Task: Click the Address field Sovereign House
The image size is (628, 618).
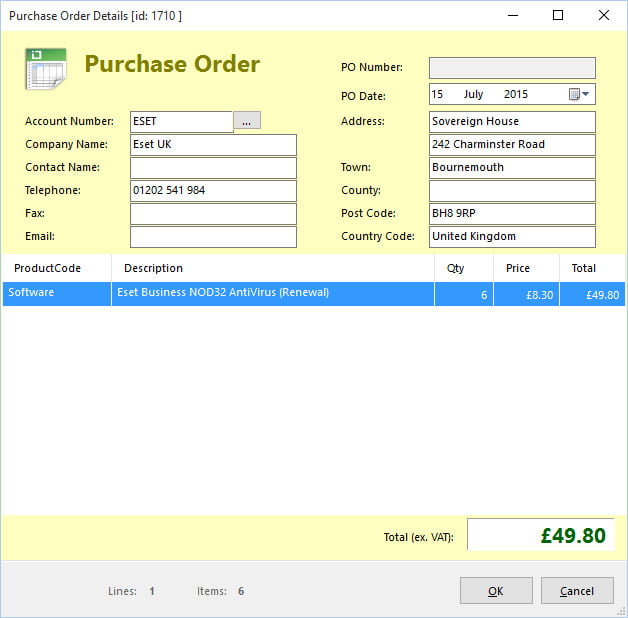Action: (512, 122)
